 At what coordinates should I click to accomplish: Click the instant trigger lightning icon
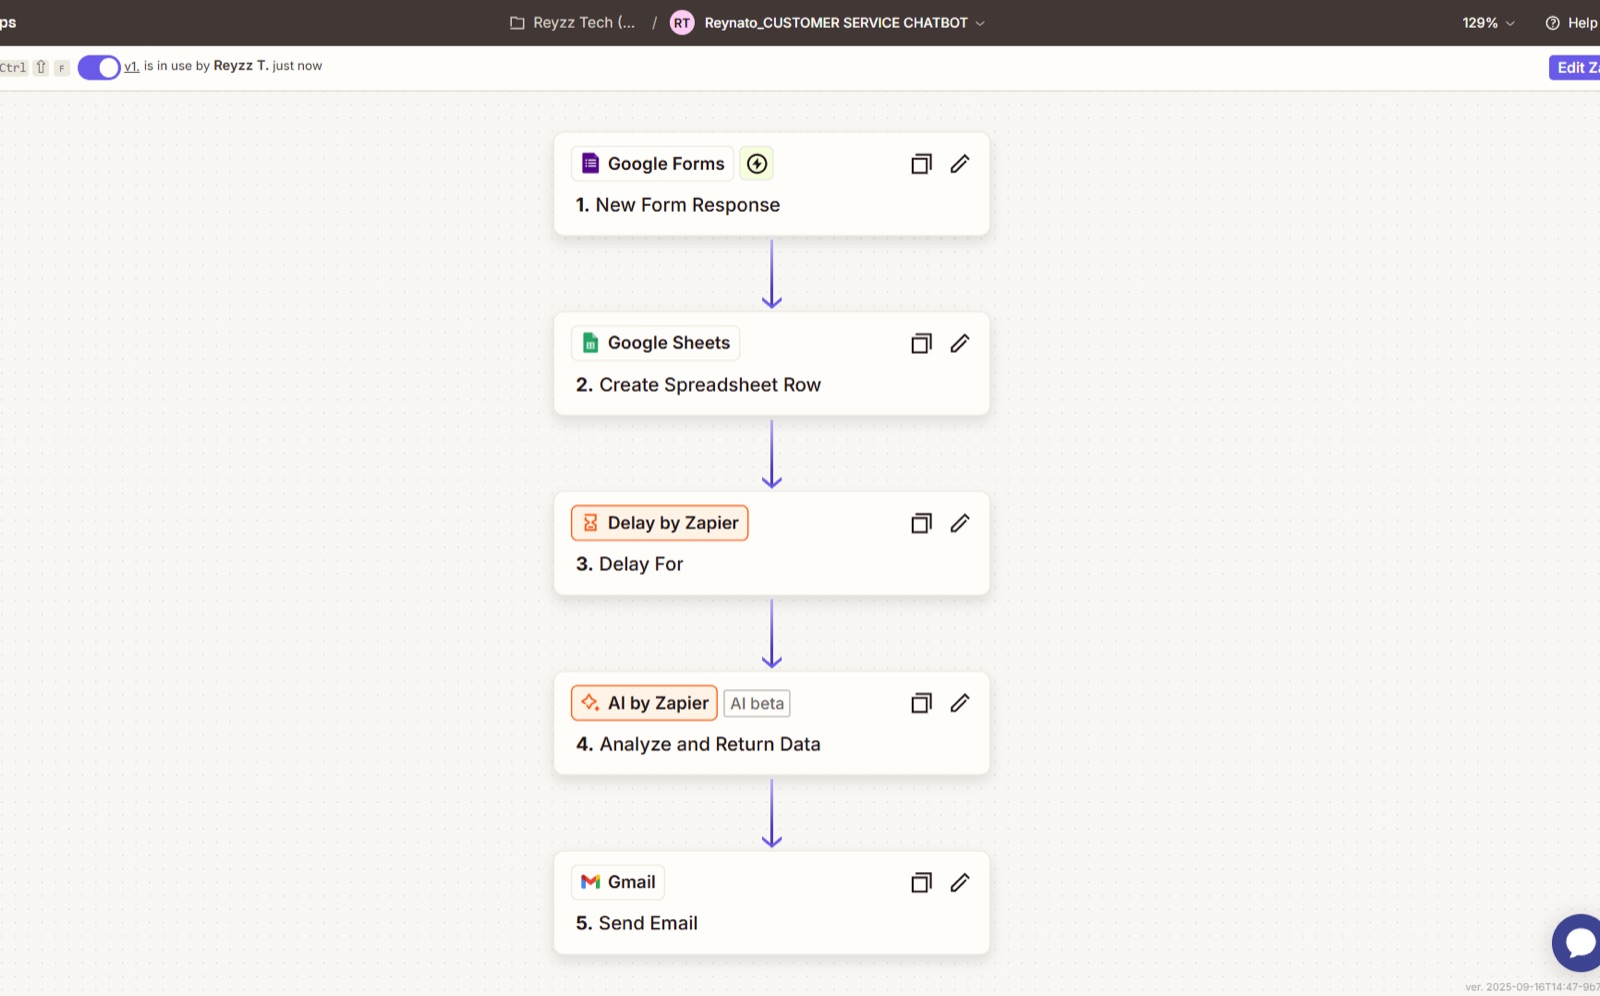point(757,163)
